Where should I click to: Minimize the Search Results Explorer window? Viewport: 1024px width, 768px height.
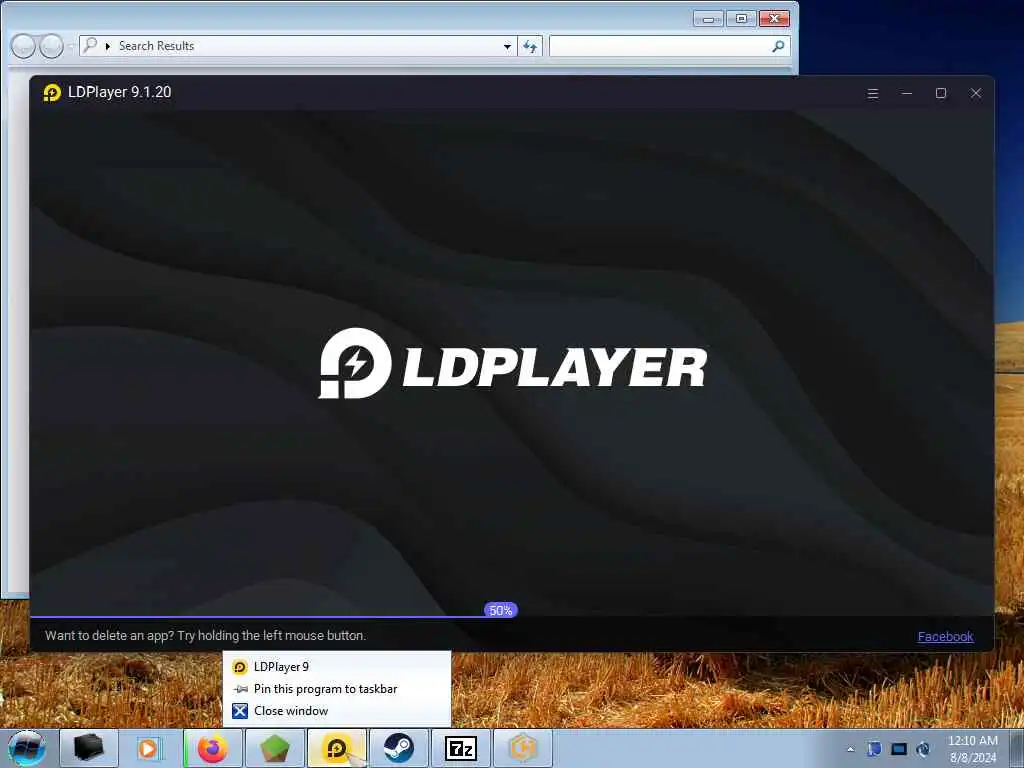pyautogui.click(x=709, y=19)
